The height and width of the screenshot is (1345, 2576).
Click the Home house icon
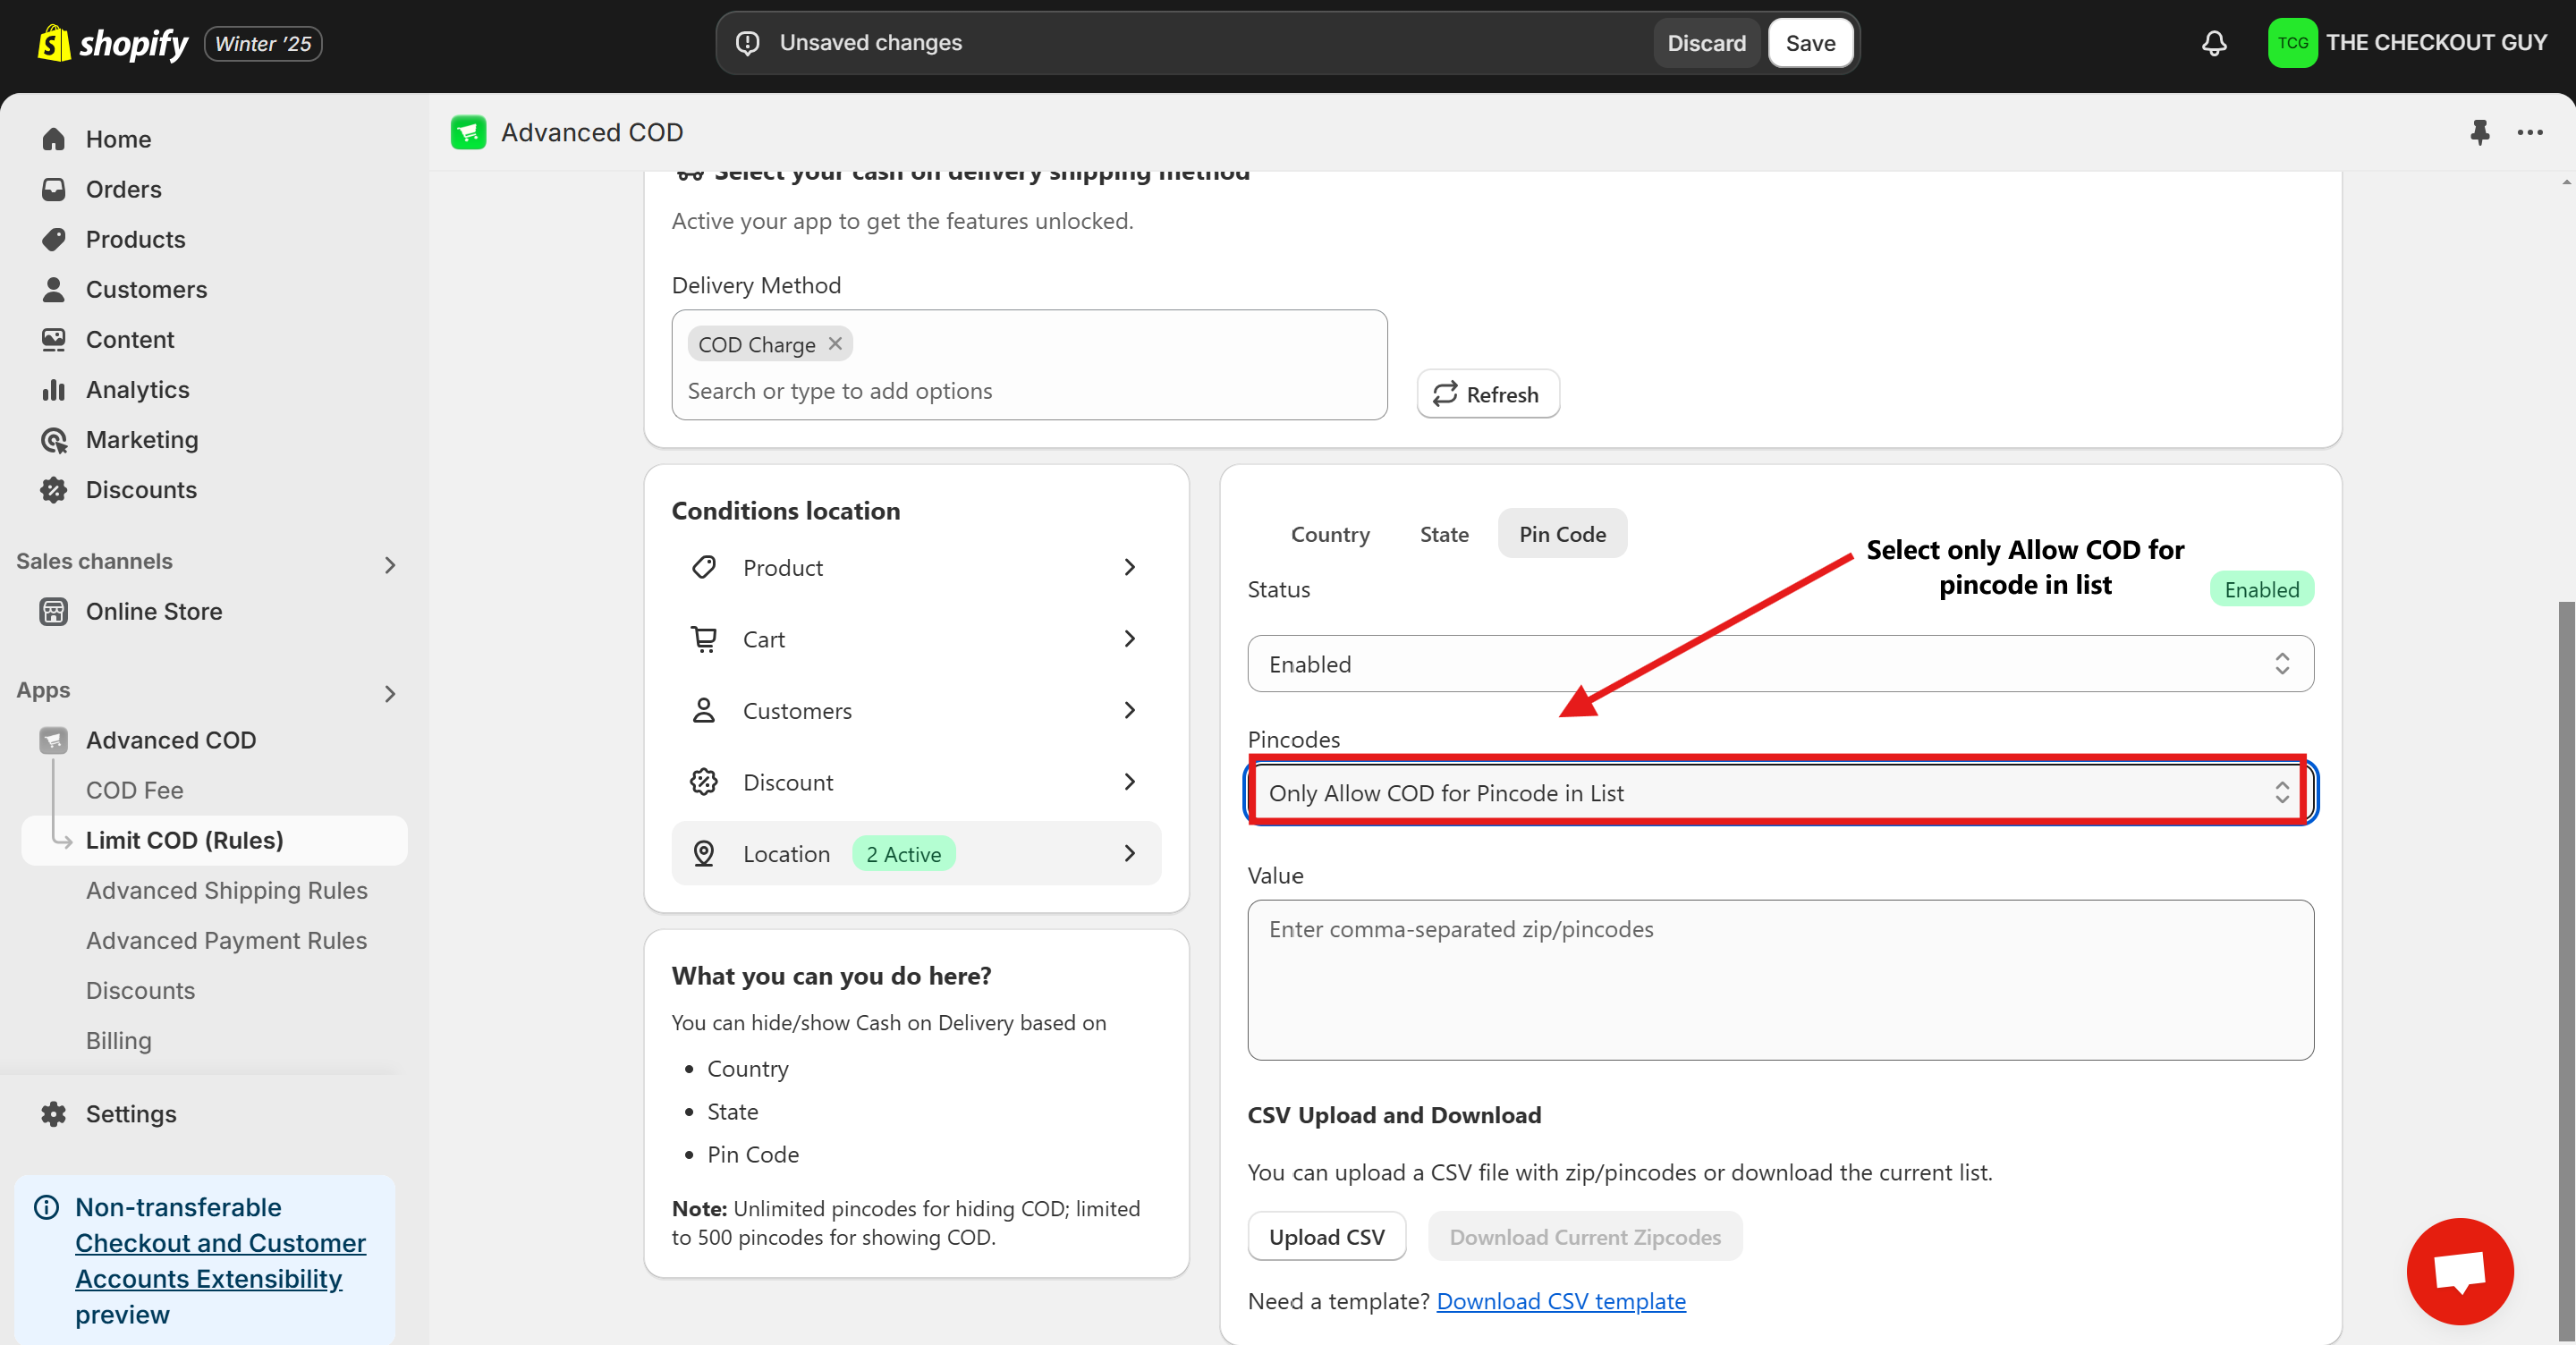(x=54, y=139)
